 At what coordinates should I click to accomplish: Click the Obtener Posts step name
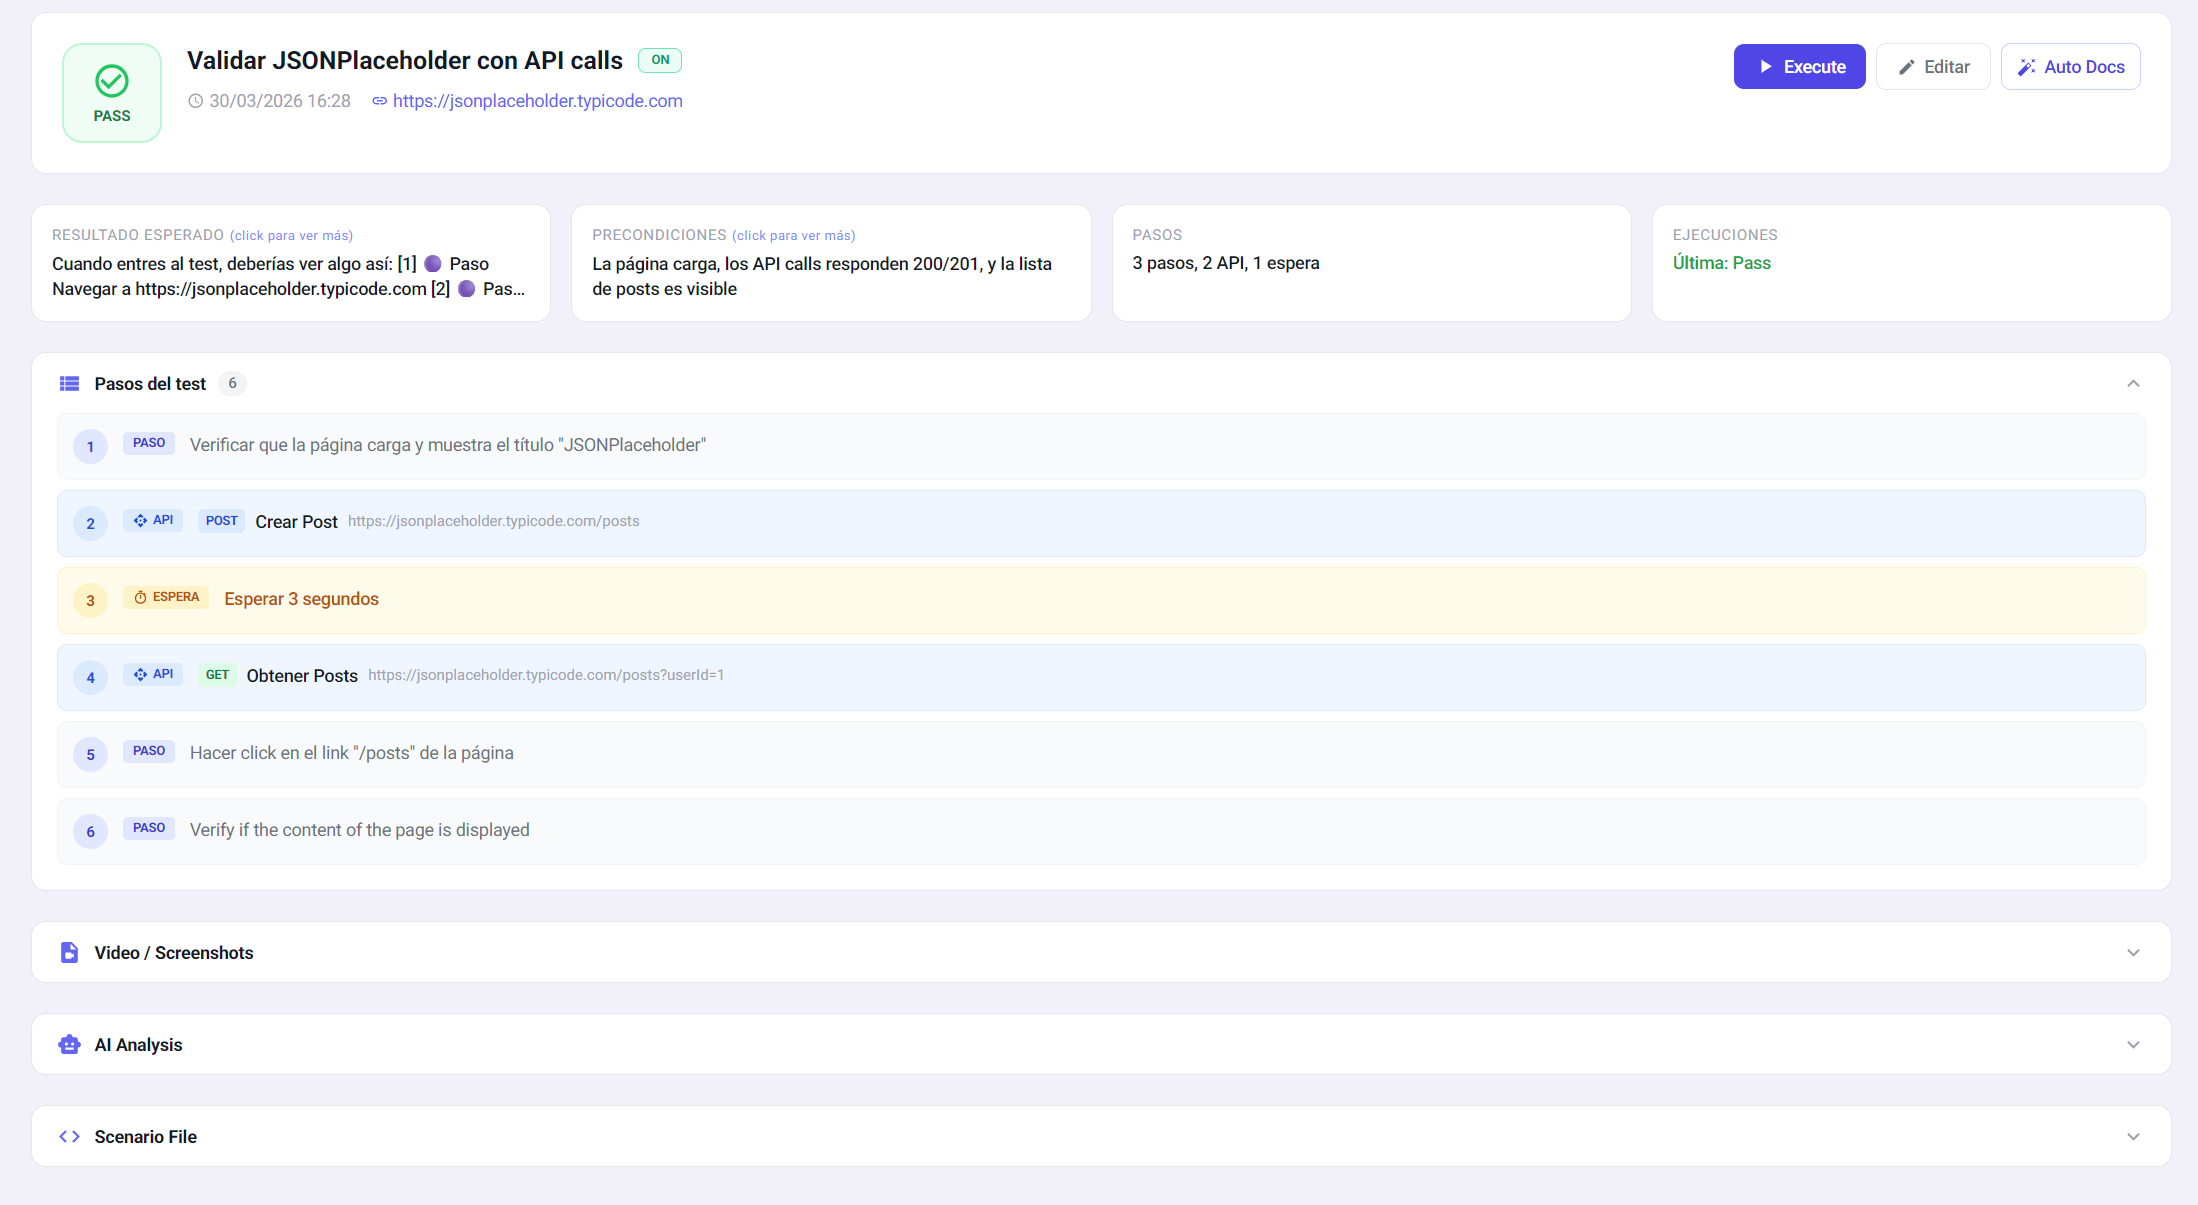point(302,676)
